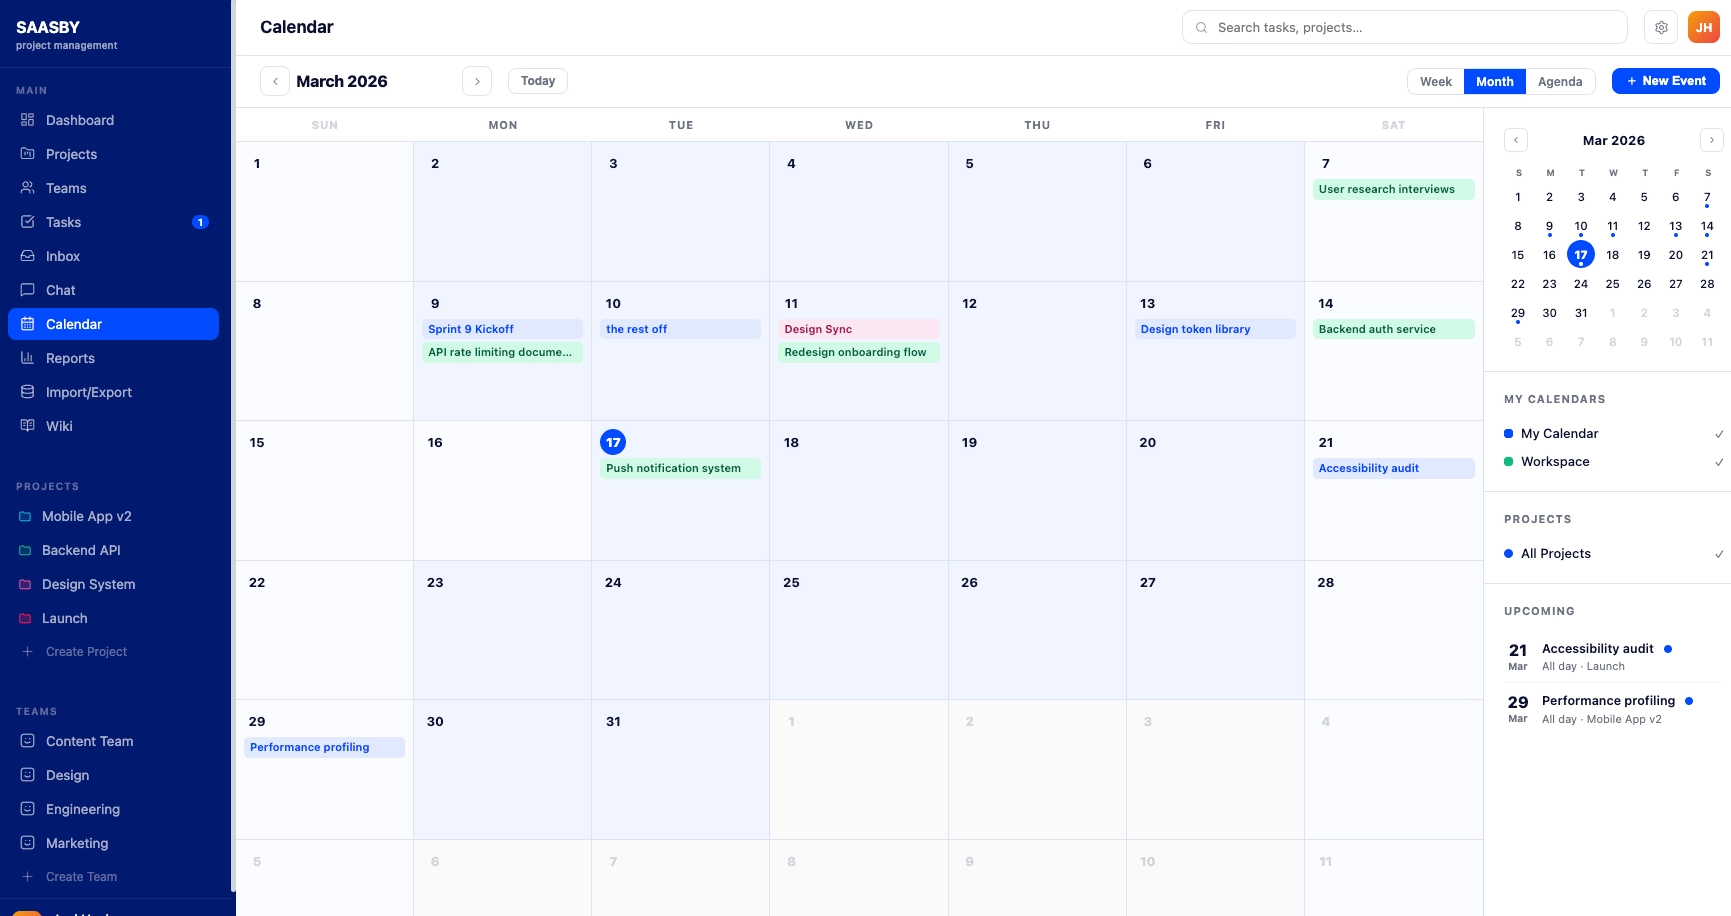Advance the mini calendar to April
The width and height of the screenshot is (1731, 916).
[1711, 140]
